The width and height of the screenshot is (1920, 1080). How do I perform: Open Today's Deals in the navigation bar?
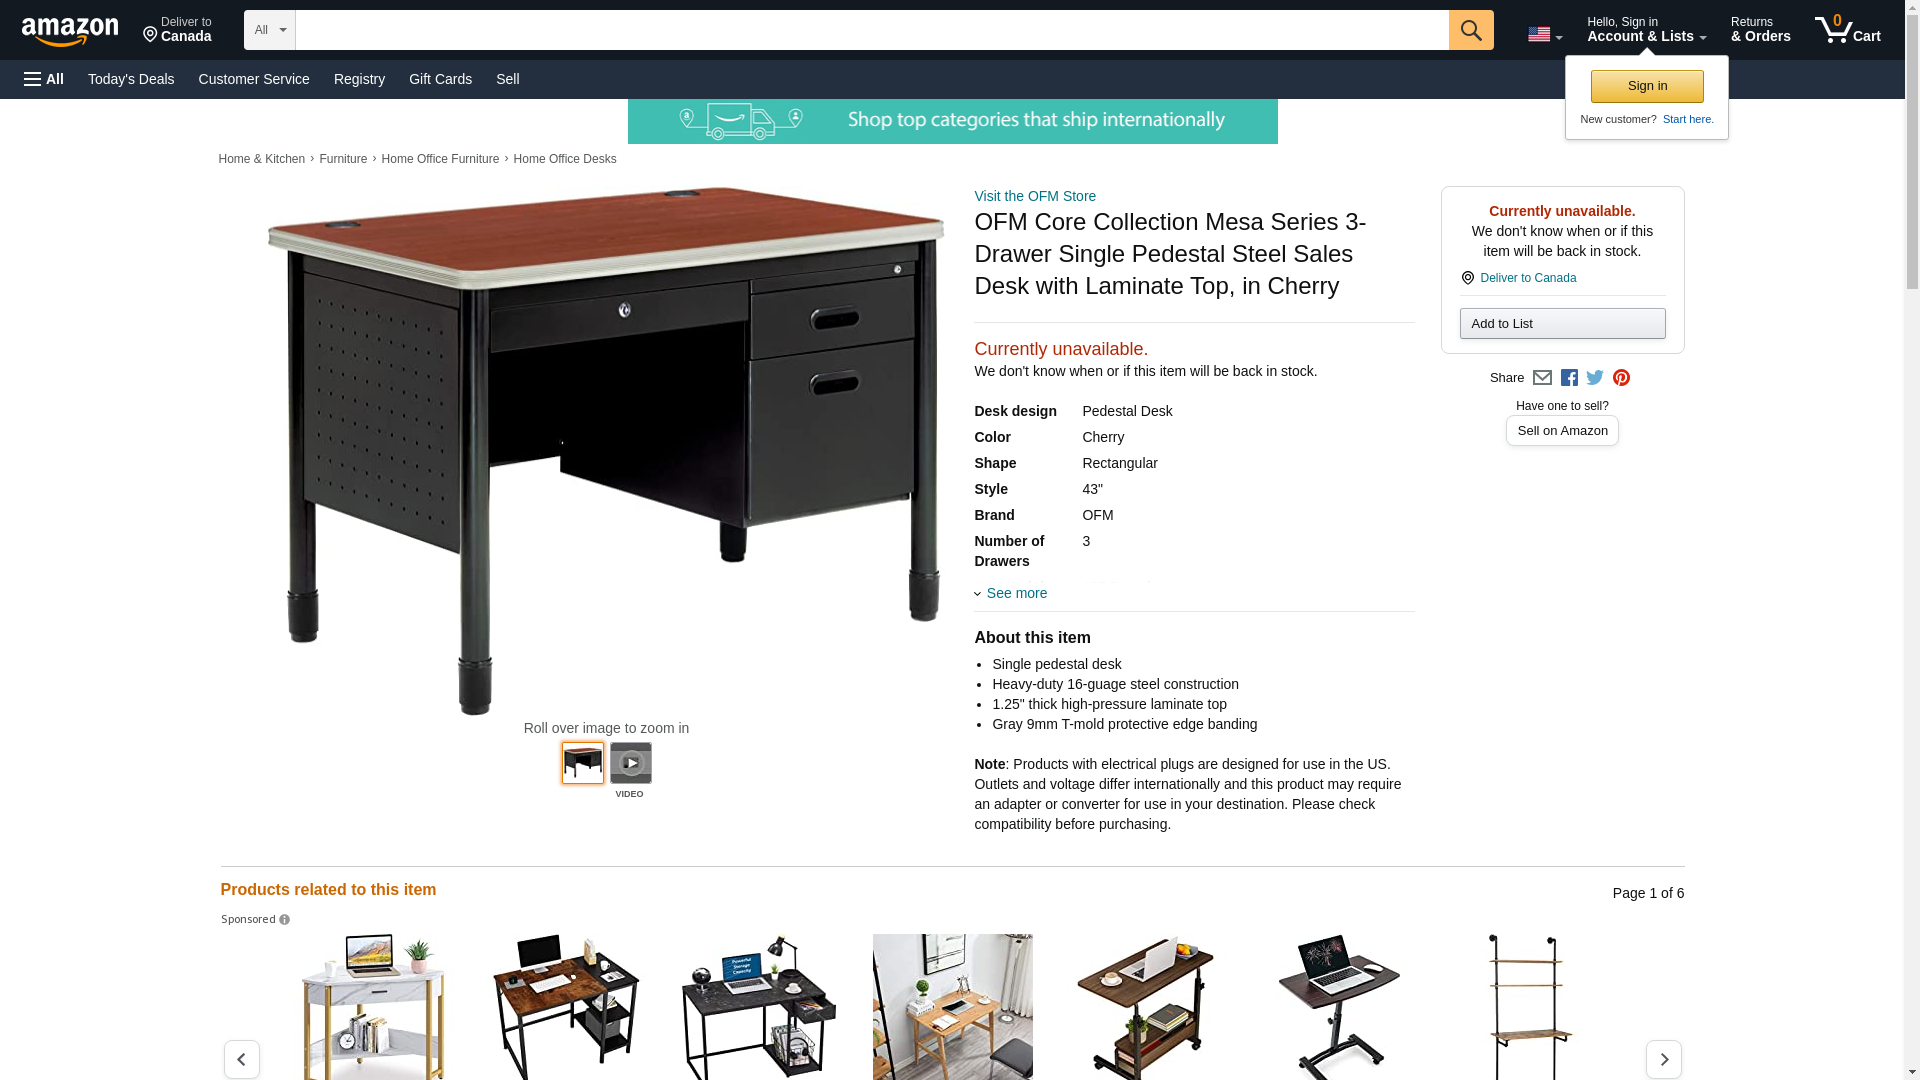(x=131, y=79)
